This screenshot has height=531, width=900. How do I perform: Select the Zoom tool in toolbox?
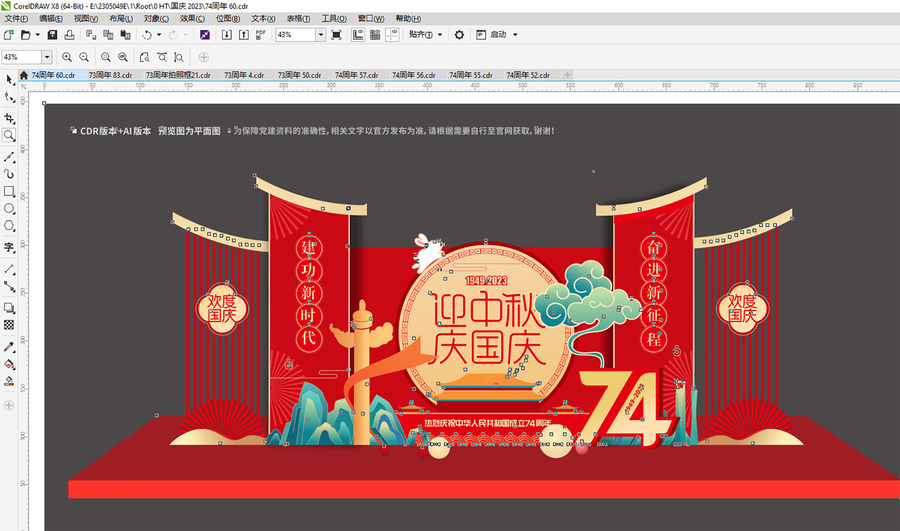(x=9, y=135)
